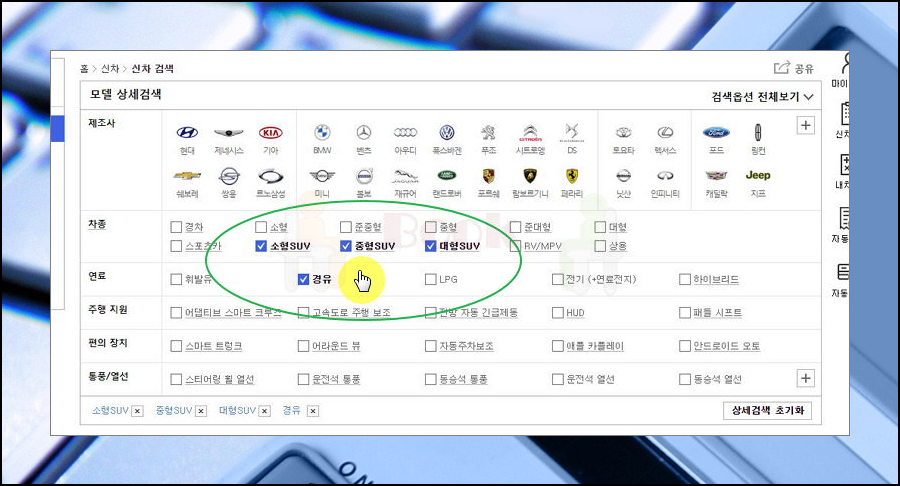The image size is (900, 486).
Task: Check the 패들 시프트 checkbox
Action: [x=685, y=313]
